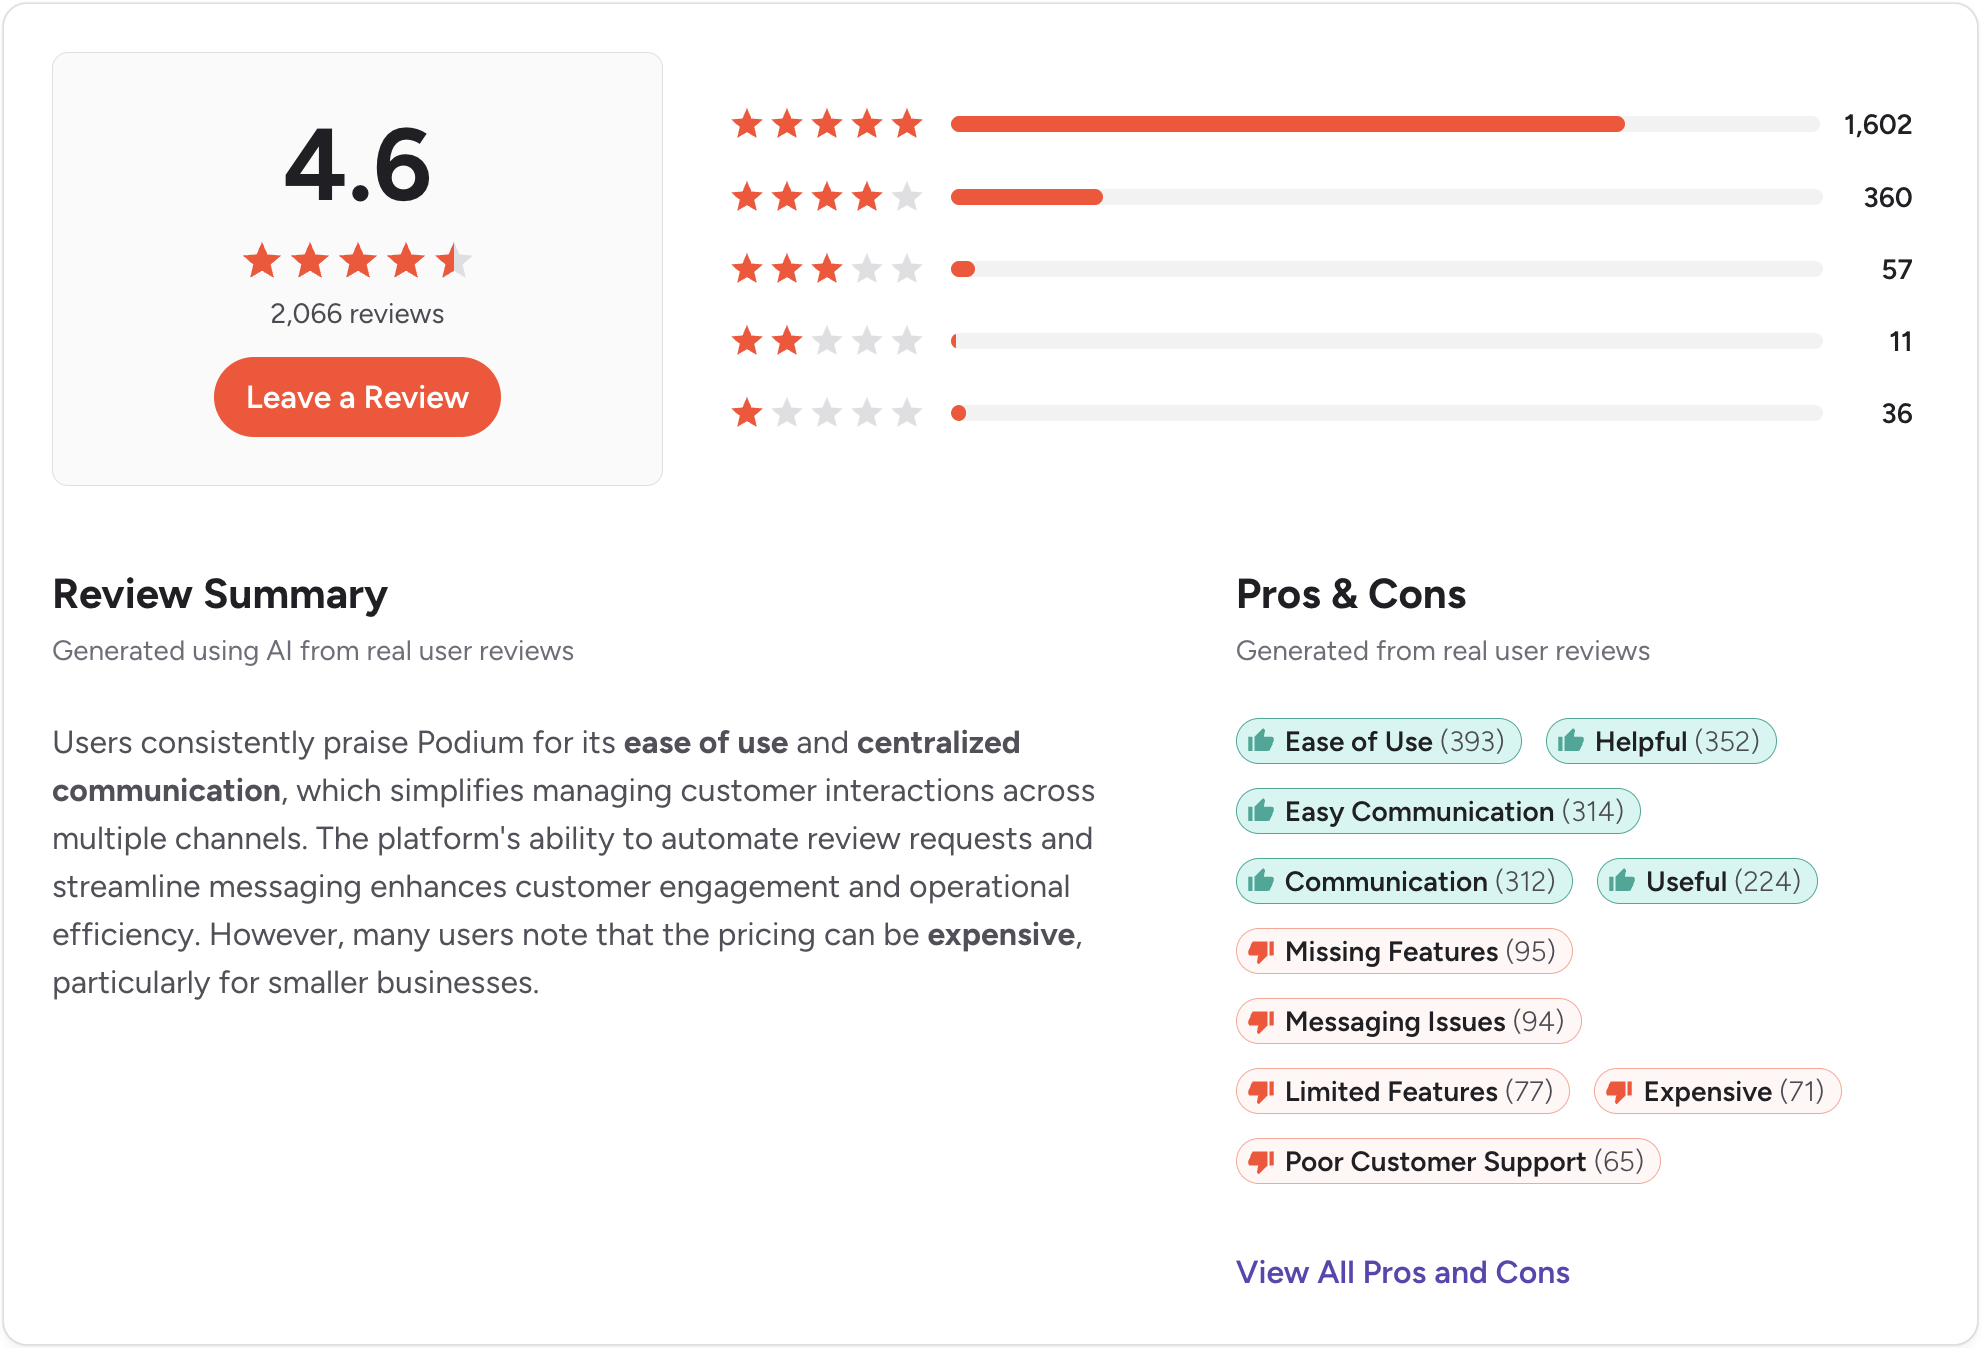Click the fifth star in the 5-star row
Image resolution: width=1982 pixels, height=1348 pixels.
pyautogui.click(x=906, y=124)
